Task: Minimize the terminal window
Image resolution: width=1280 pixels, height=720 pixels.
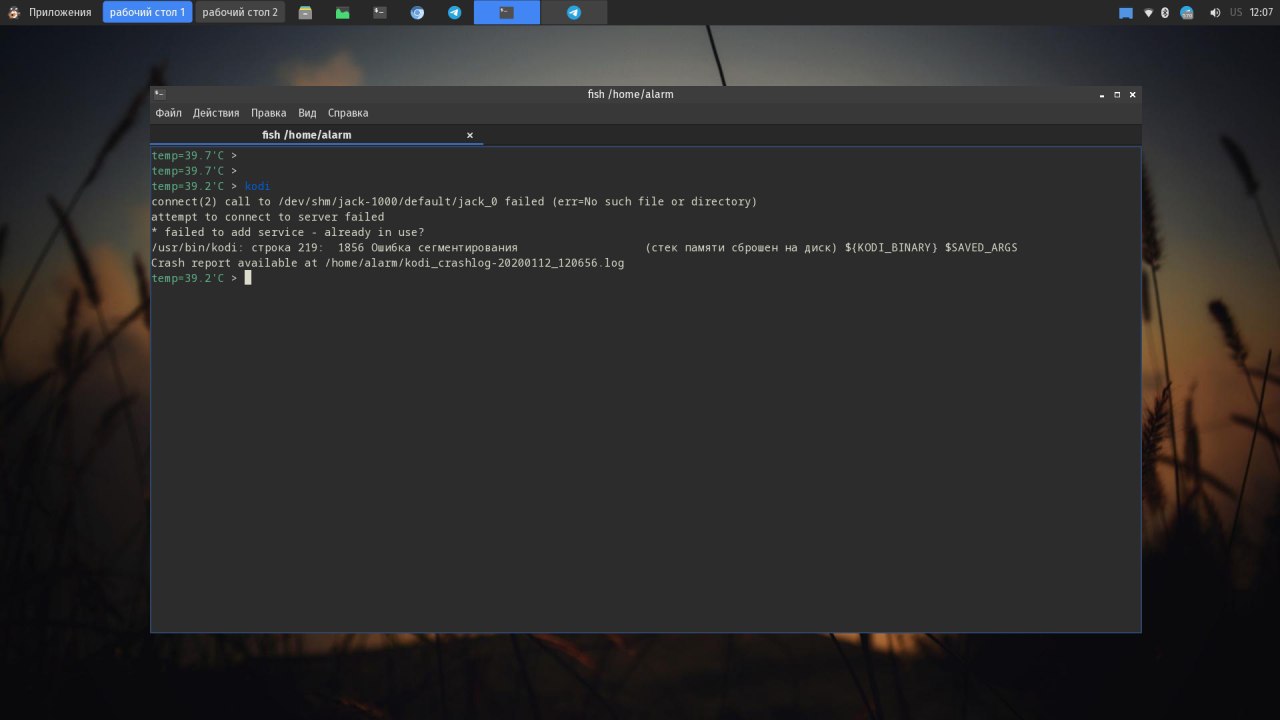Action: 1102,95
